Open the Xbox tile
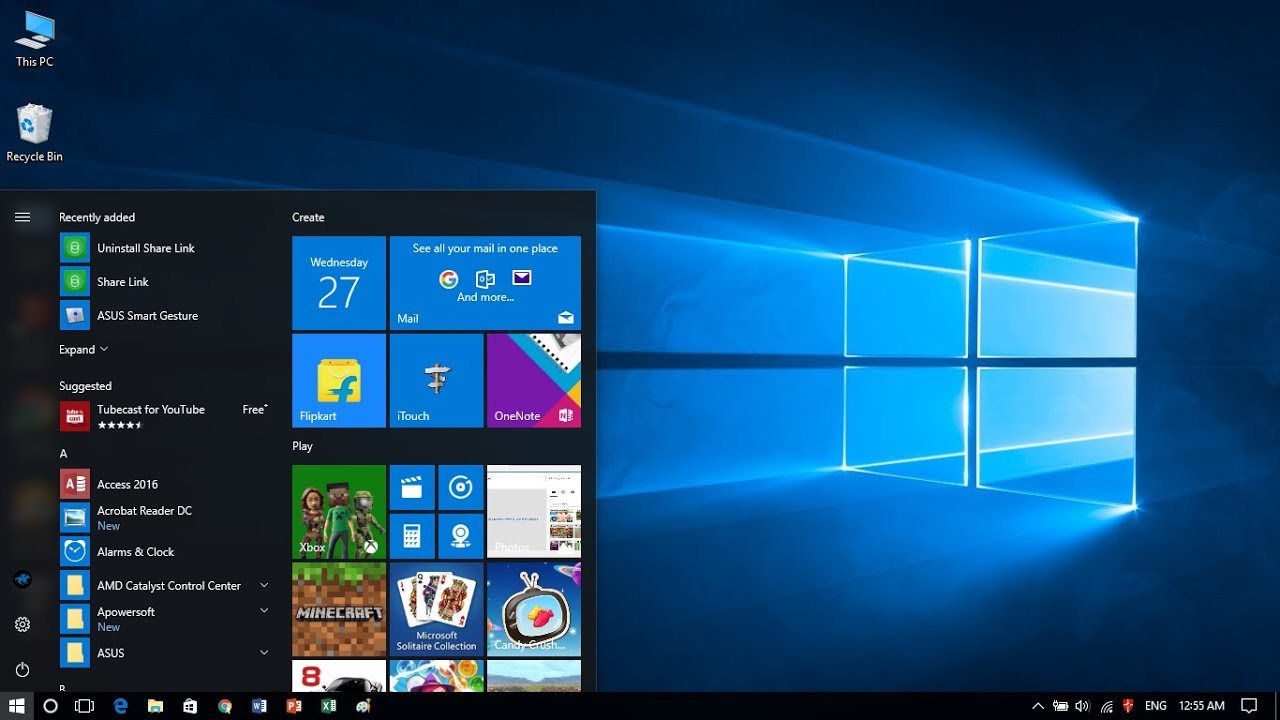This screenshot has width=1280, height=720. click(339, 512)
